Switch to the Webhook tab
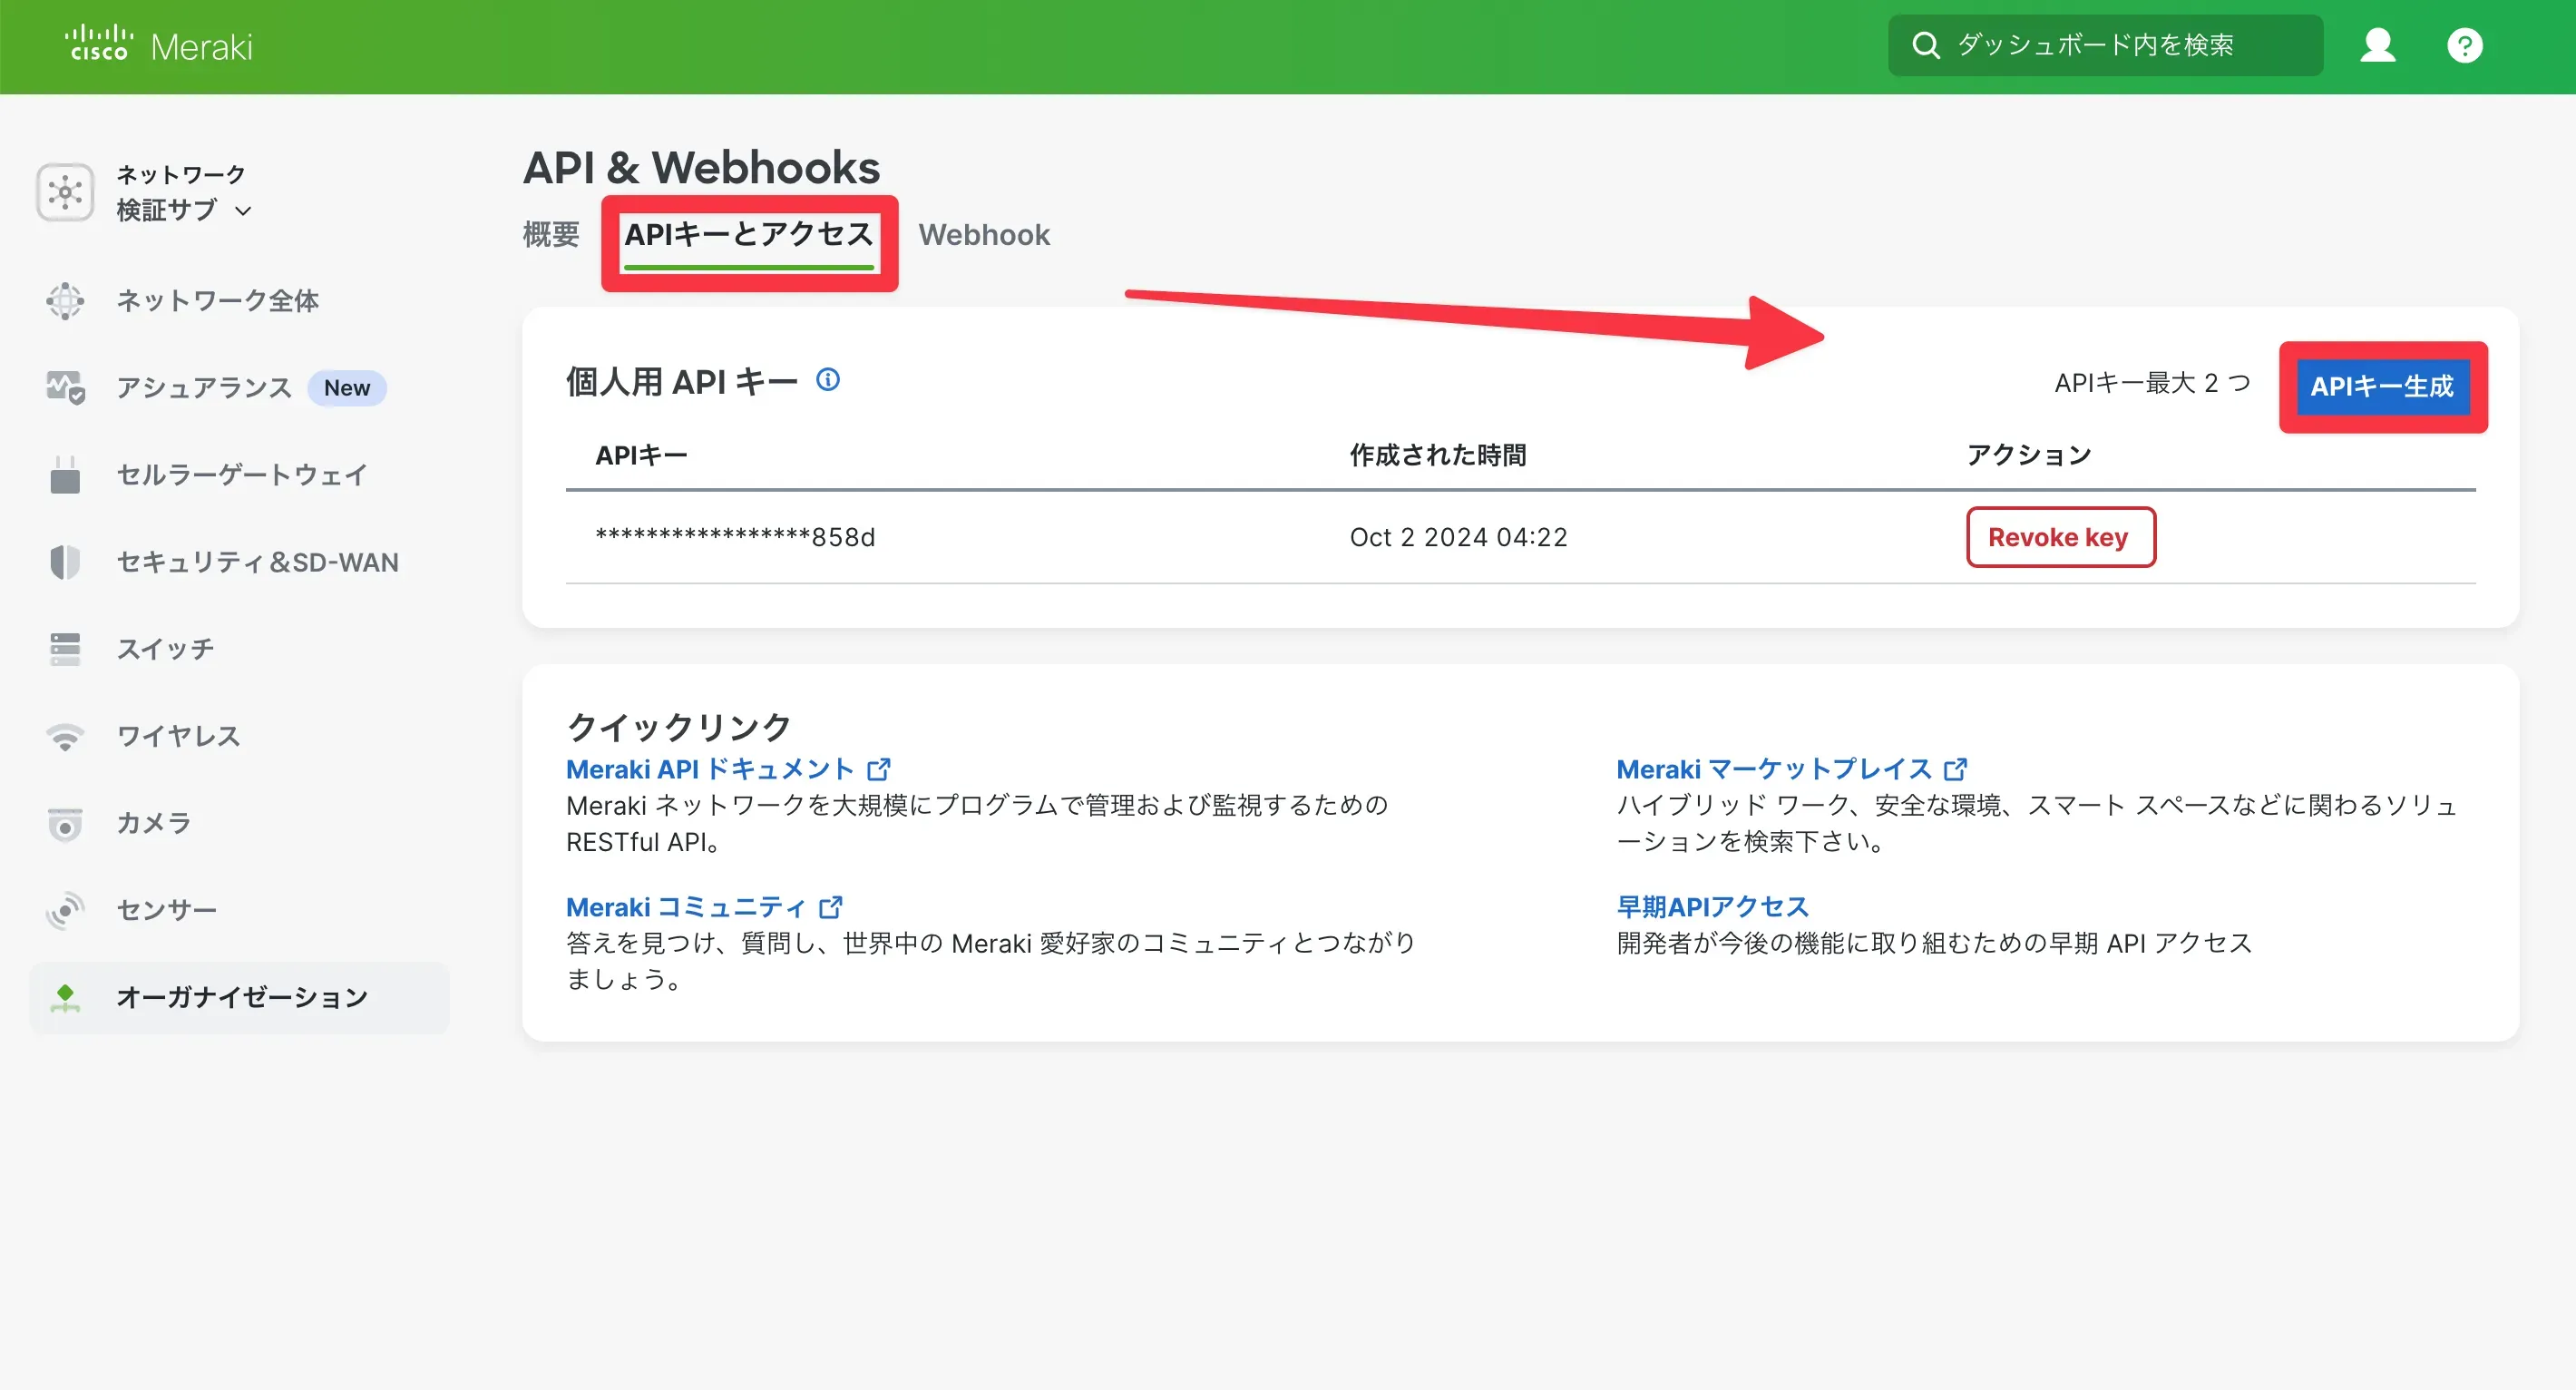Screen dimensions: 2576x1390 click(x=984, y=234)
